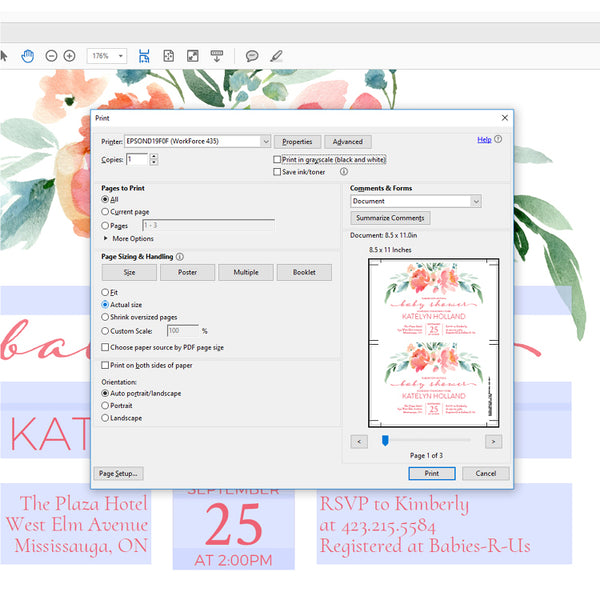Click the full screen mode icon
This screenshot has width=600, height=600.
[x=192, y=56]
